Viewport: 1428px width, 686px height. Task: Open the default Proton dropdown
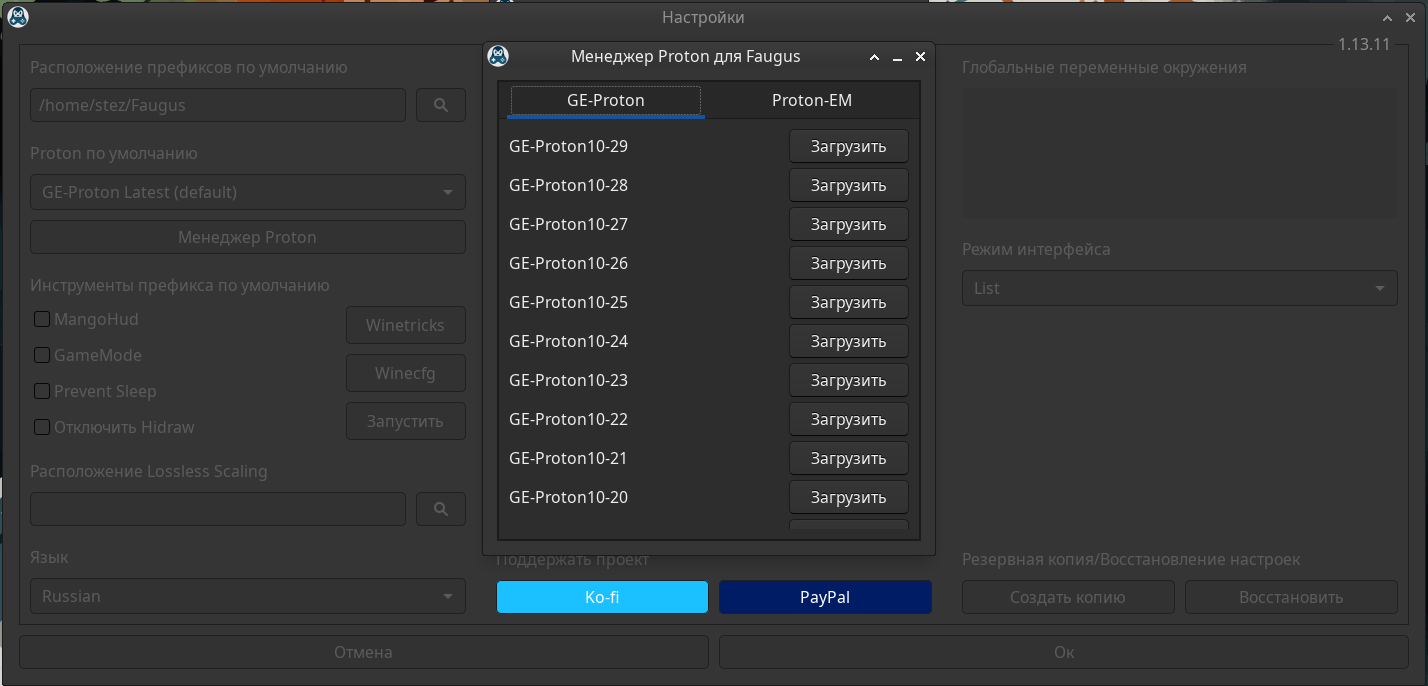pos(247,192)
